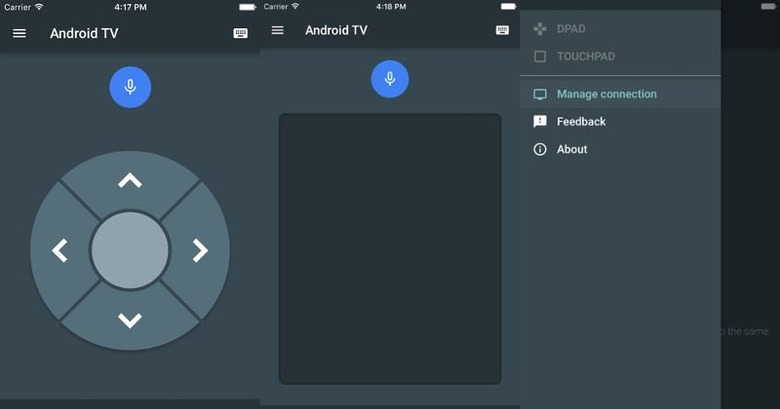Open hamburger menu in first Android TV screen

19,33
